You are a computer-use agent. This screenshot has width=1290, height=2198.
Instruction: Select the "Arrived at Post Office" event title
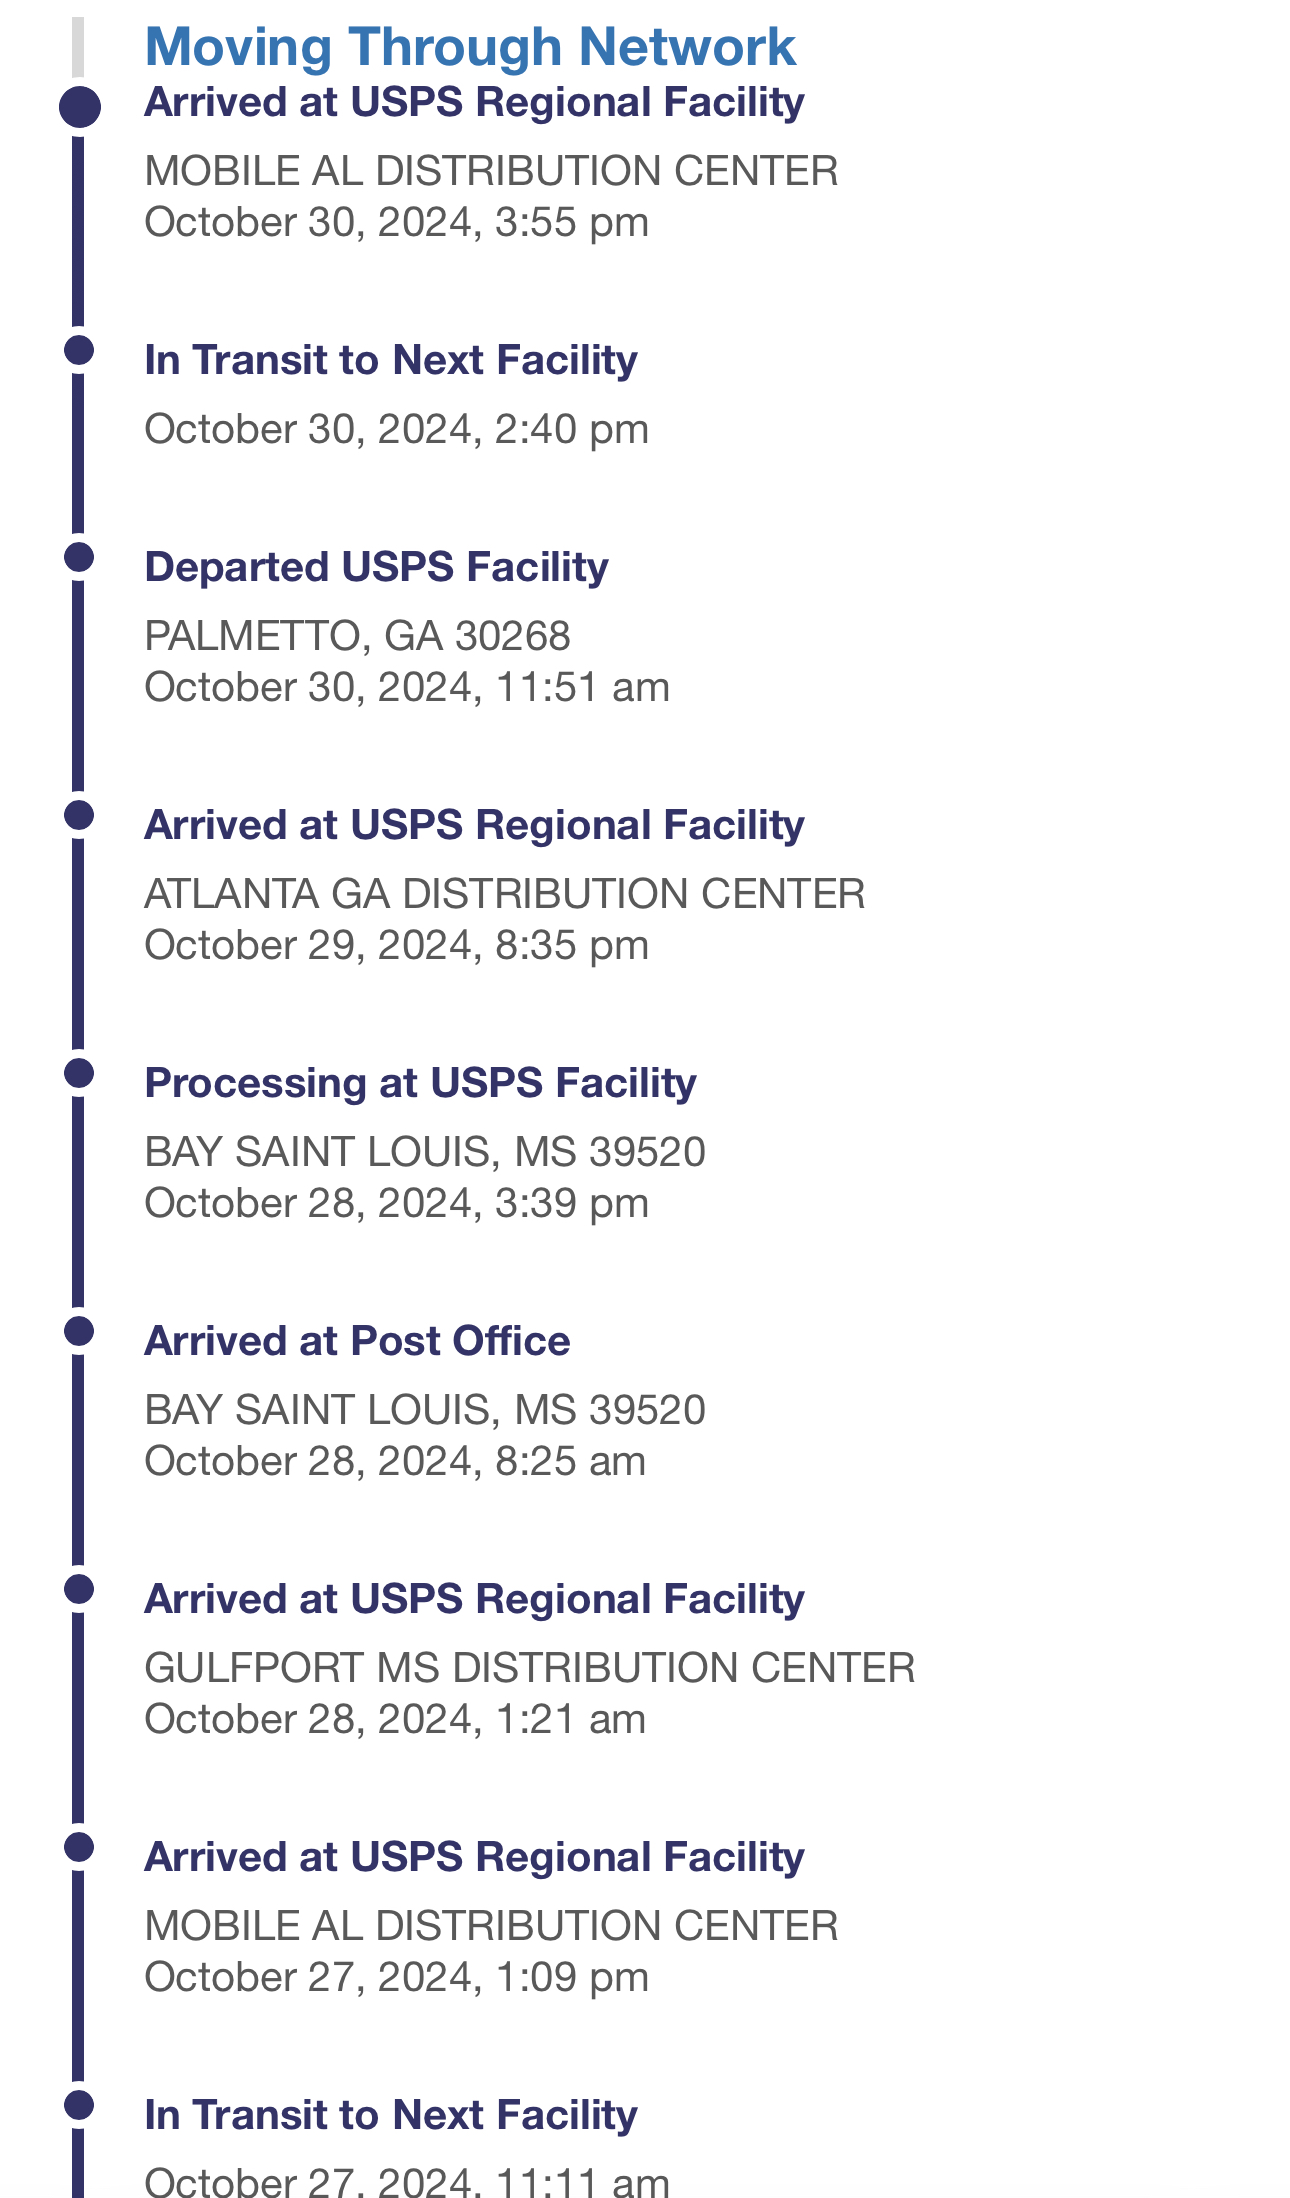[357, 1341]
